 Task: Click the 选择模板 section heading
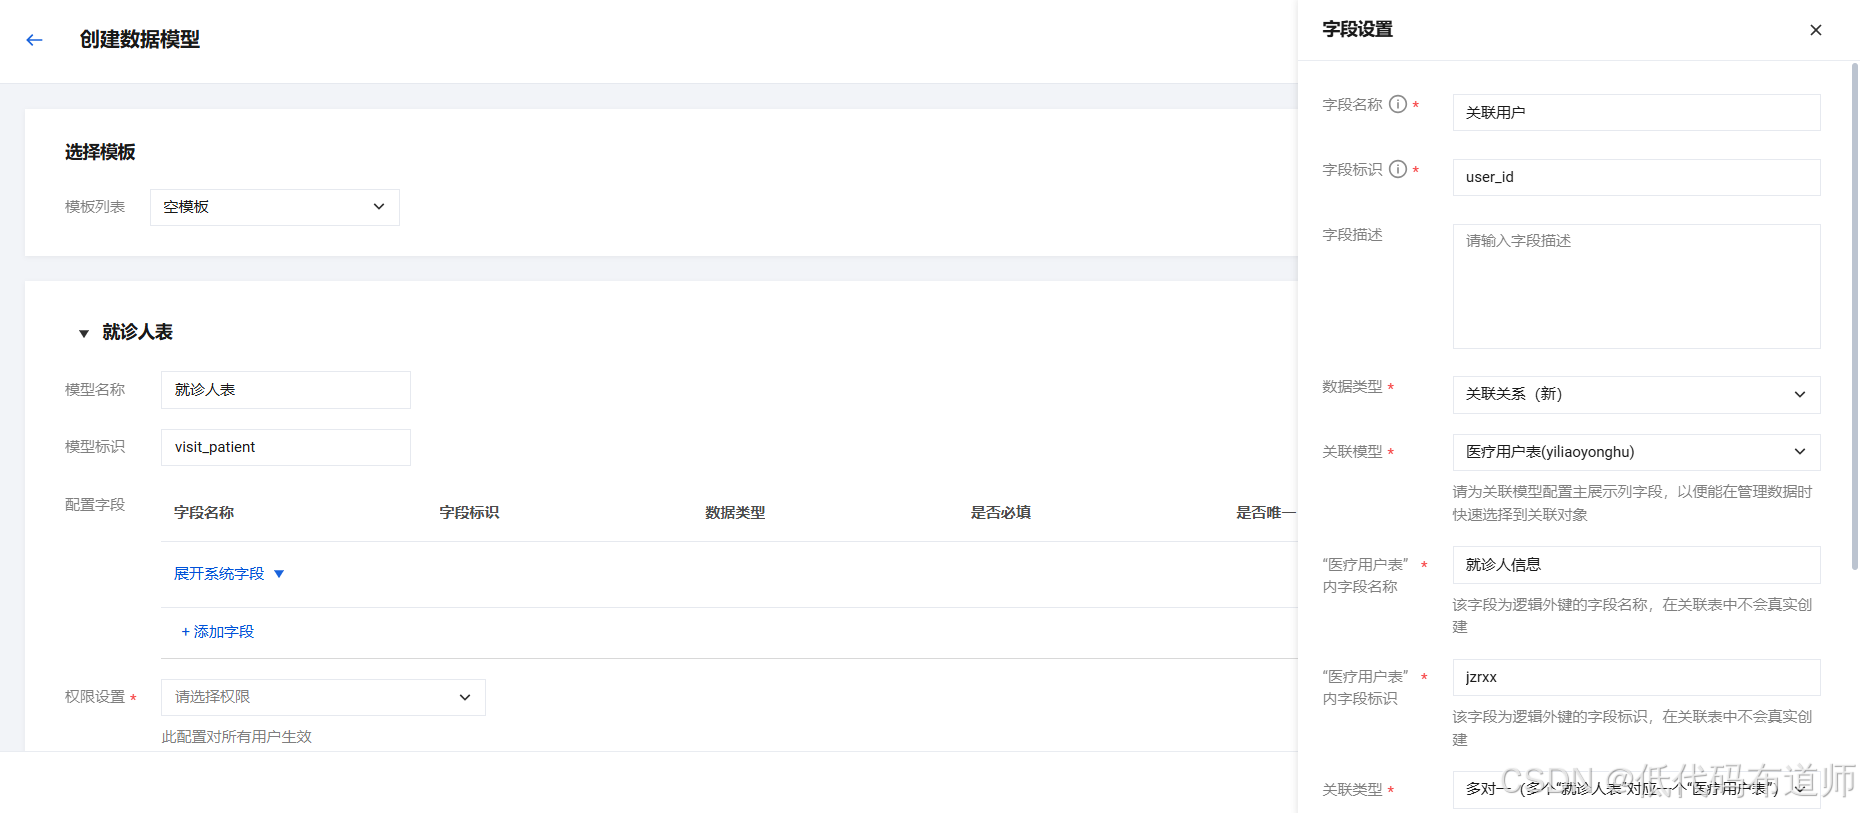[100, 152]
